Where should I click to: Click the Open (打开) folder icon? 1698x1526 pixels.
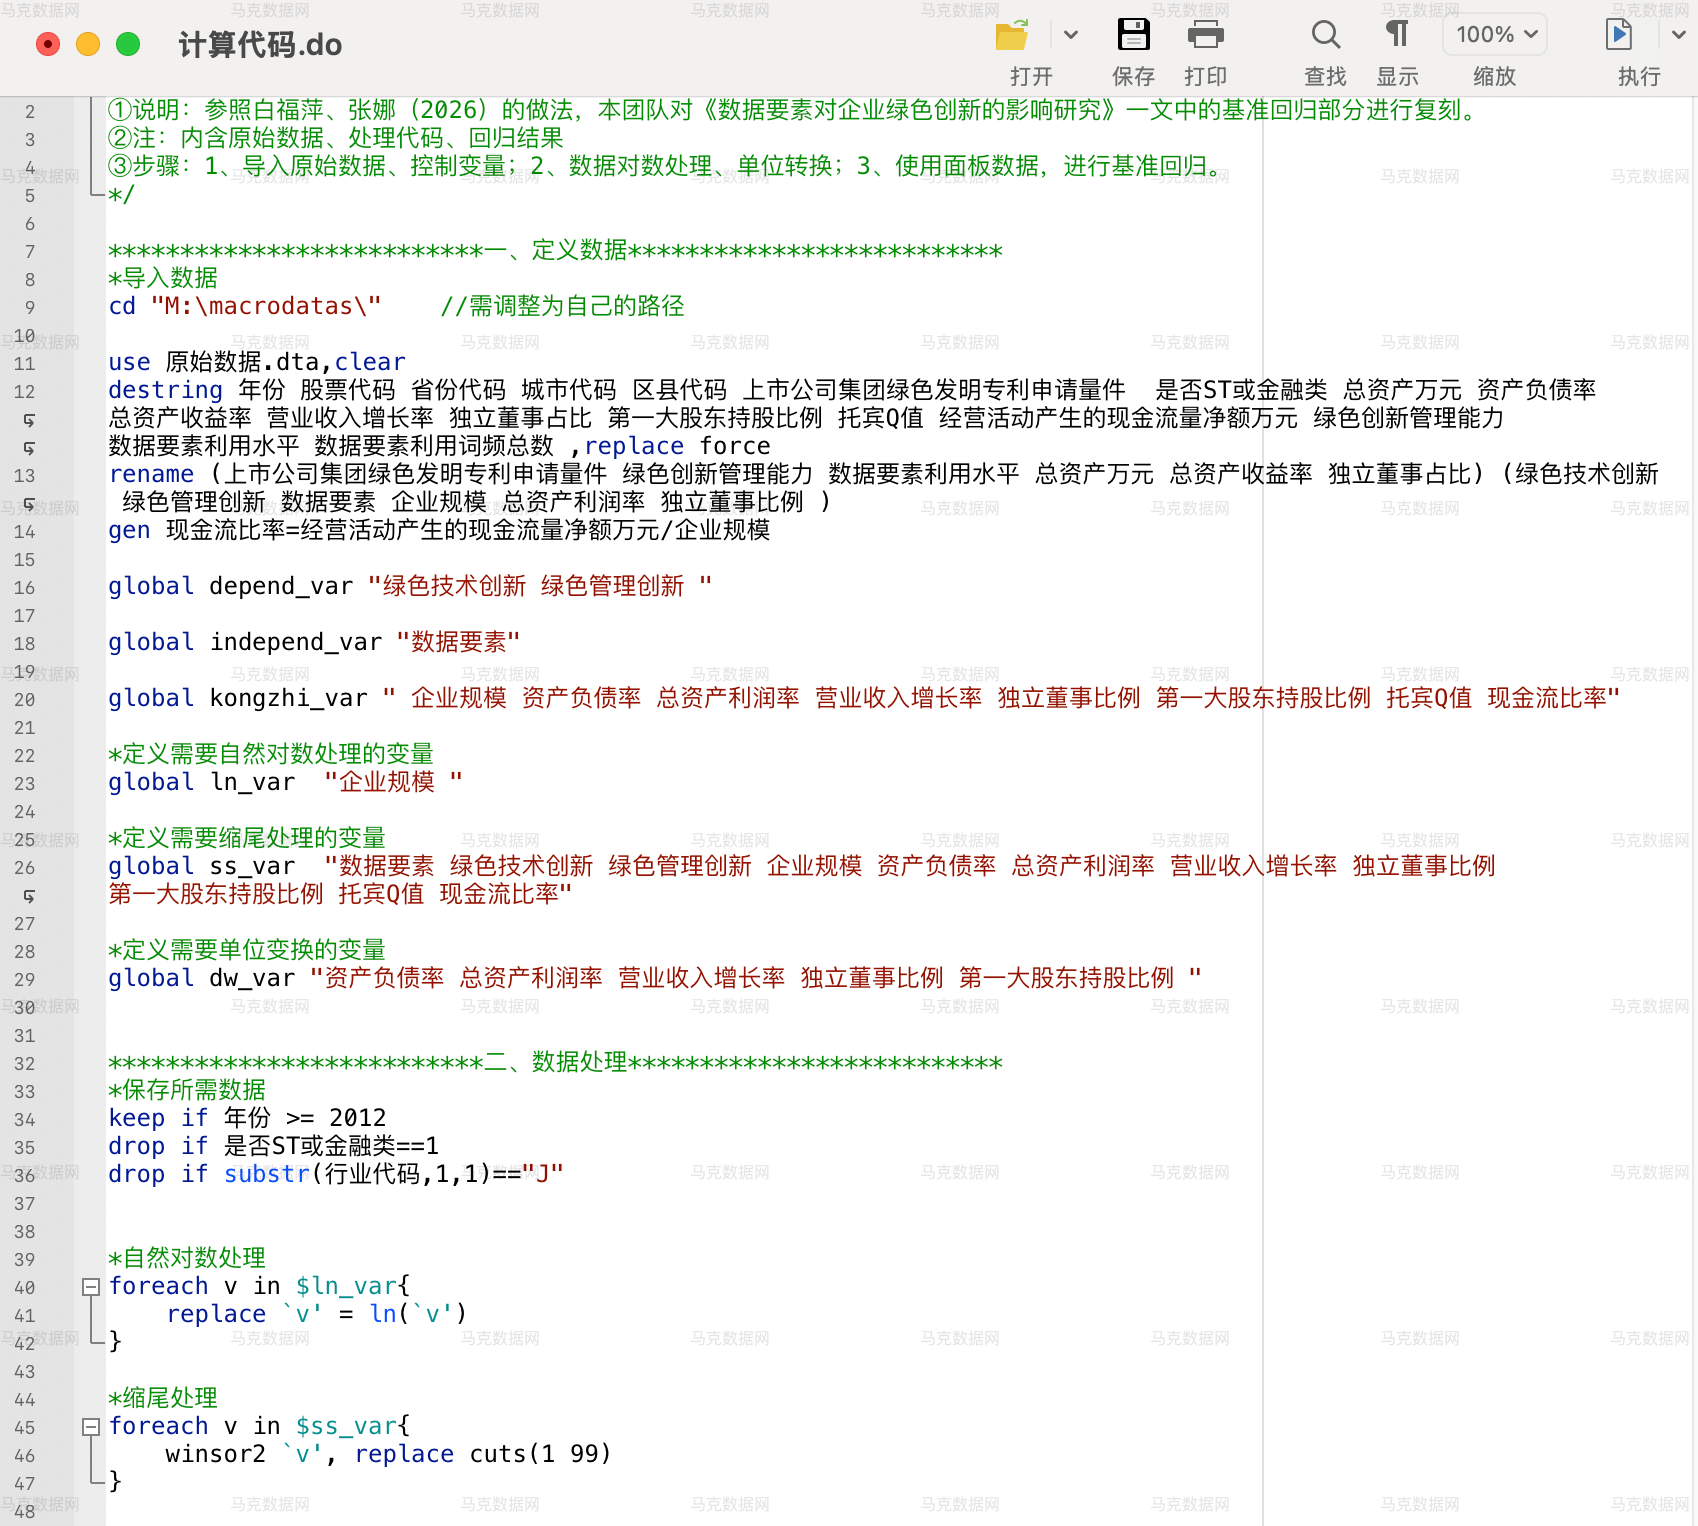click(1012, 35)
